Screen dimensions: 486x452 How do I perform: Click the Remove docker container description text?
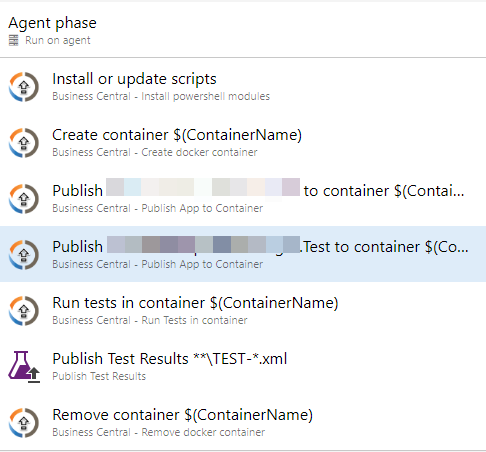(203, 432)
